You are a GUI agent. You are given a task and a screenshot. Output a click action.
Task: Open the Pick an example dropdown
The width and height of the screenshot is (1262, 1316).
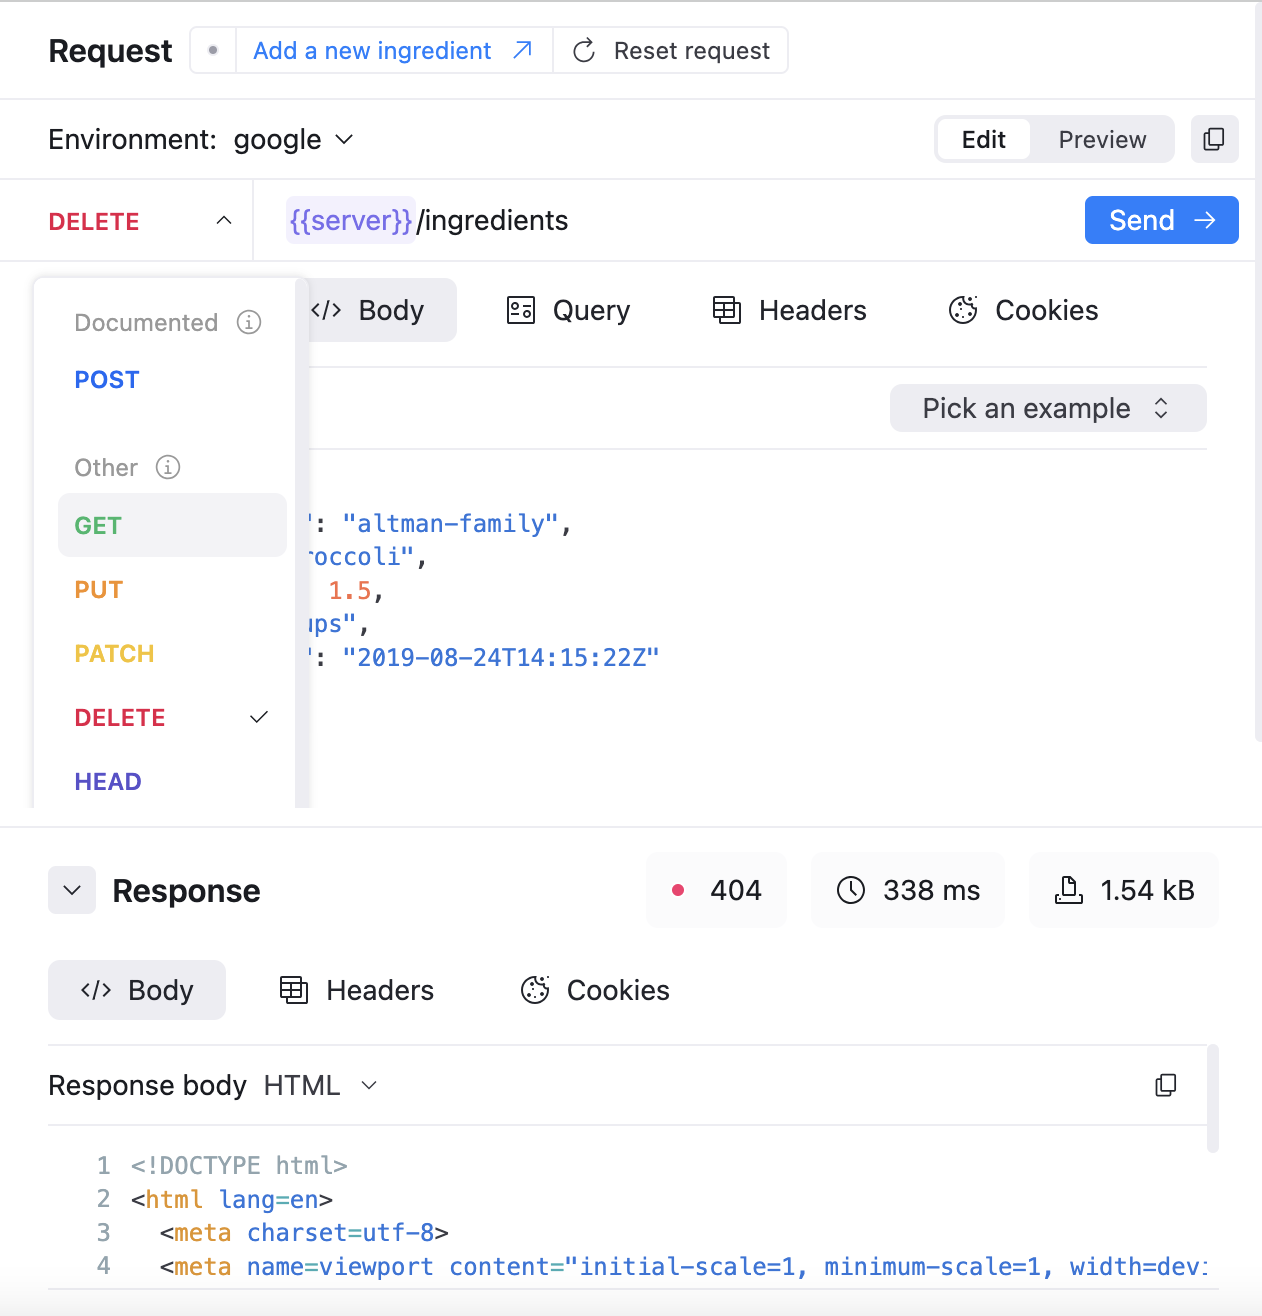tap(1047, 408)
